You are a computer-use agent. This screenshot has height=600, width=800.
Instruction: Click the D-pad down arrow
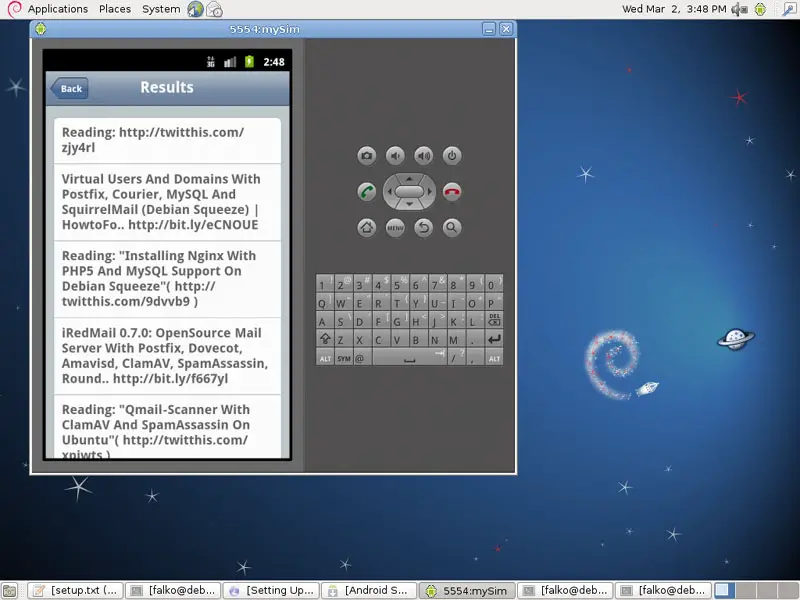click(409, 205)
